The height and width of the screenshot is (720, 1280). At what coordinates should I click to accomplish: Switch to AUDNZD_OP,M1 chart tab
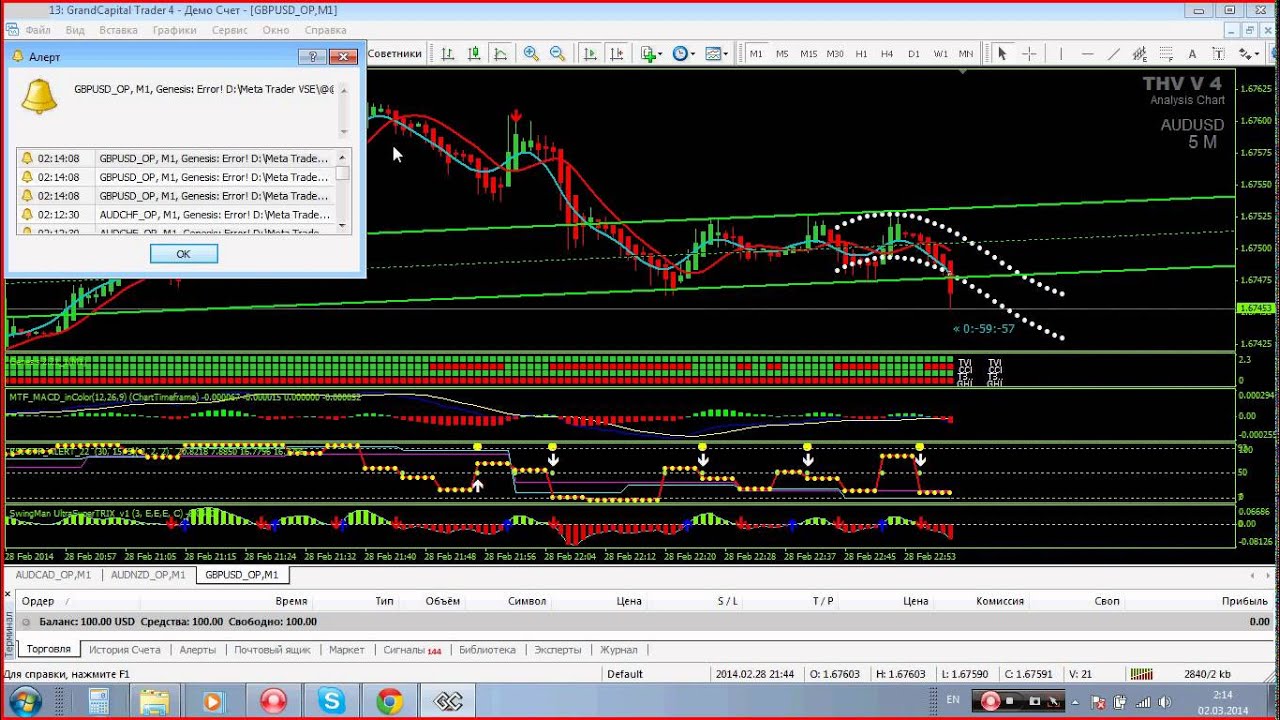pyautogui.click(x=148, y=575)
